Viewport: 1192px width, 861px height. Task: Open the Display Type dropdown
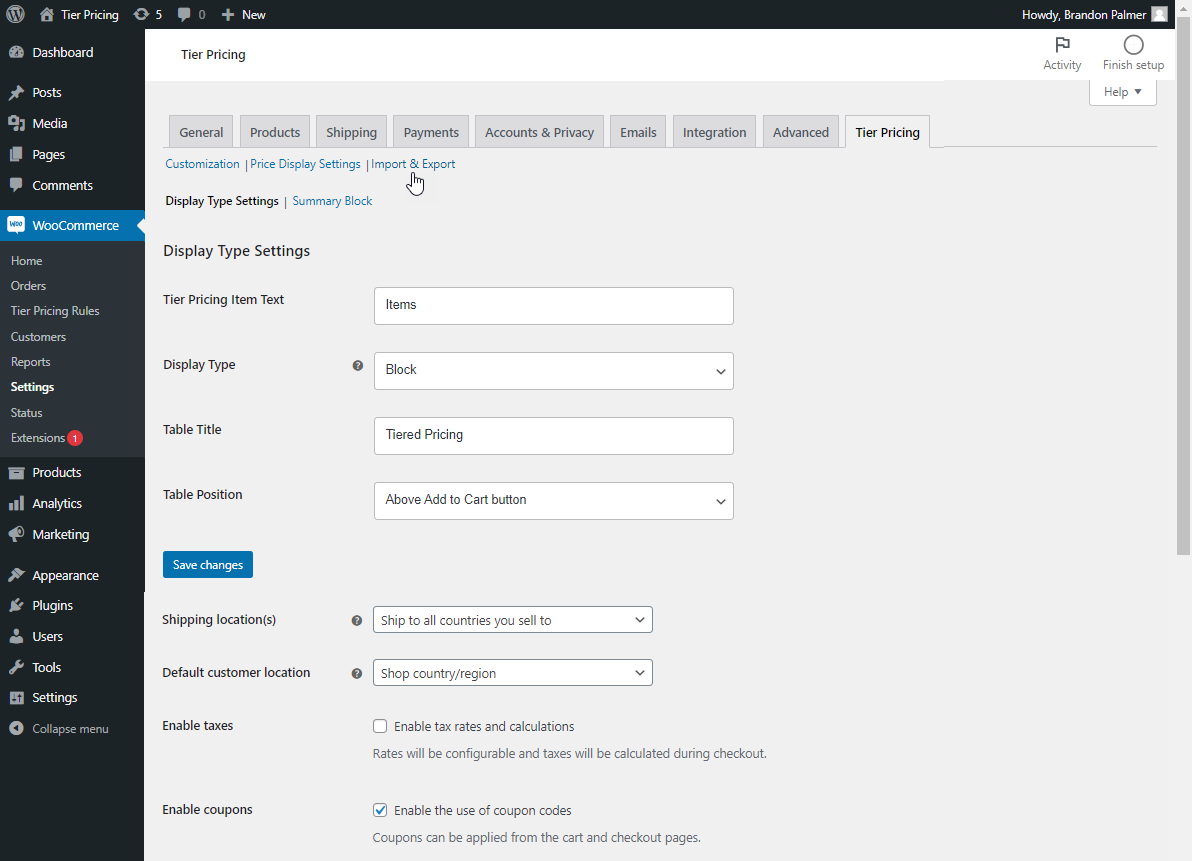tap(553, 371)
